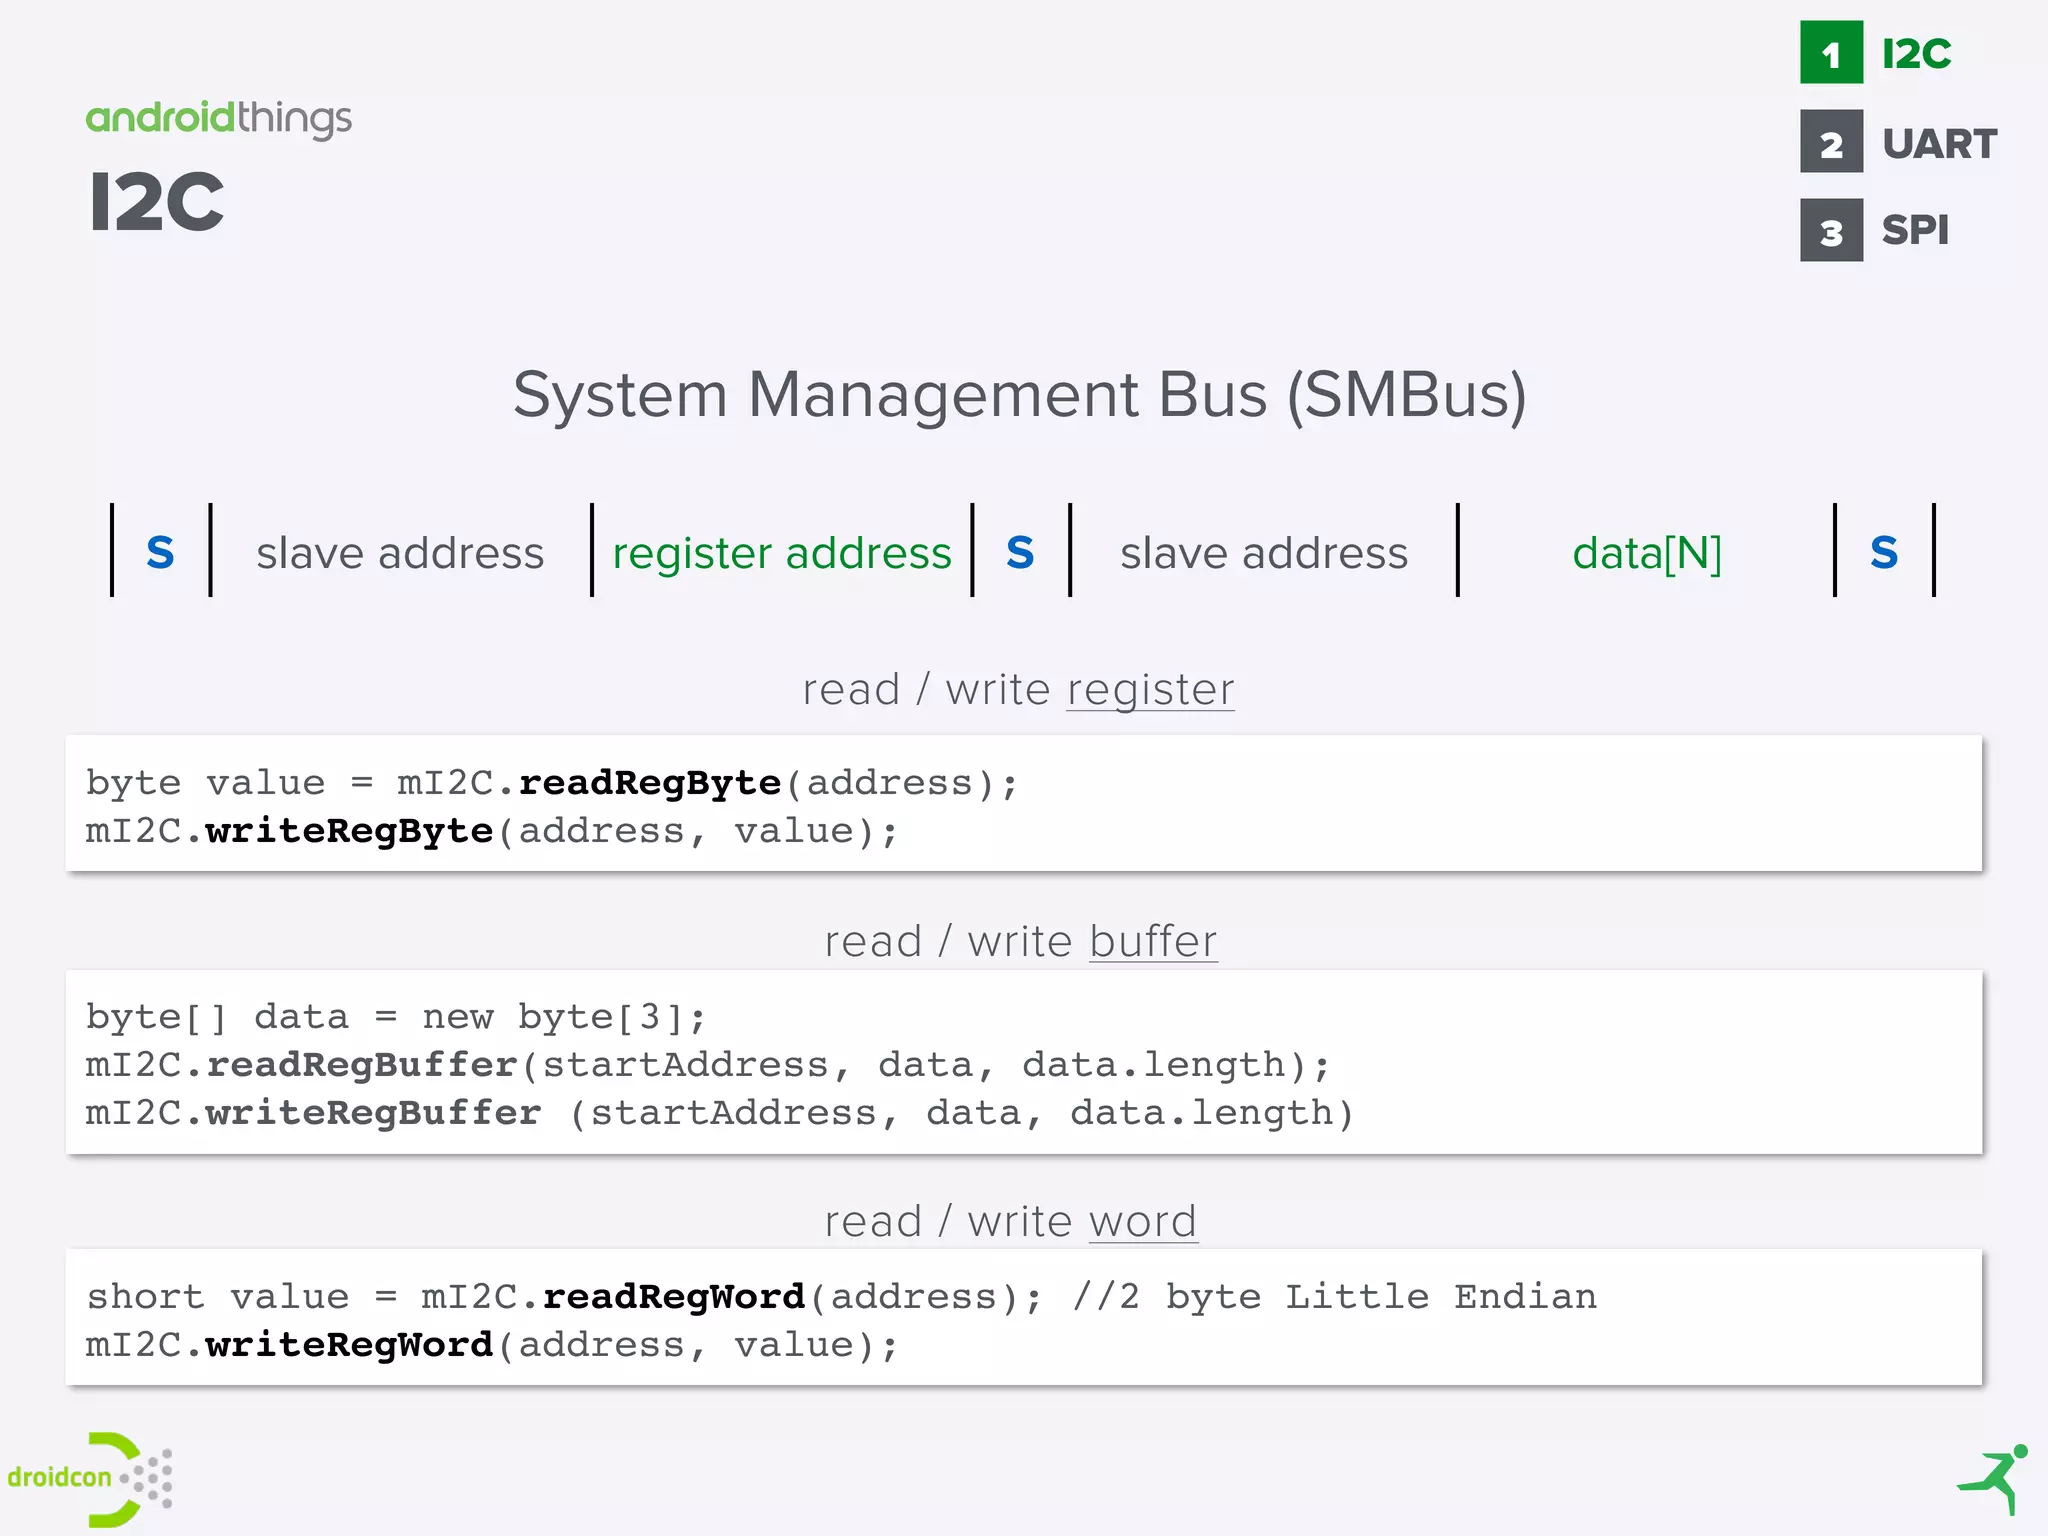Click the underlined buffer link
This screenshot has height=1536, width=2048.
(1153, 942)
